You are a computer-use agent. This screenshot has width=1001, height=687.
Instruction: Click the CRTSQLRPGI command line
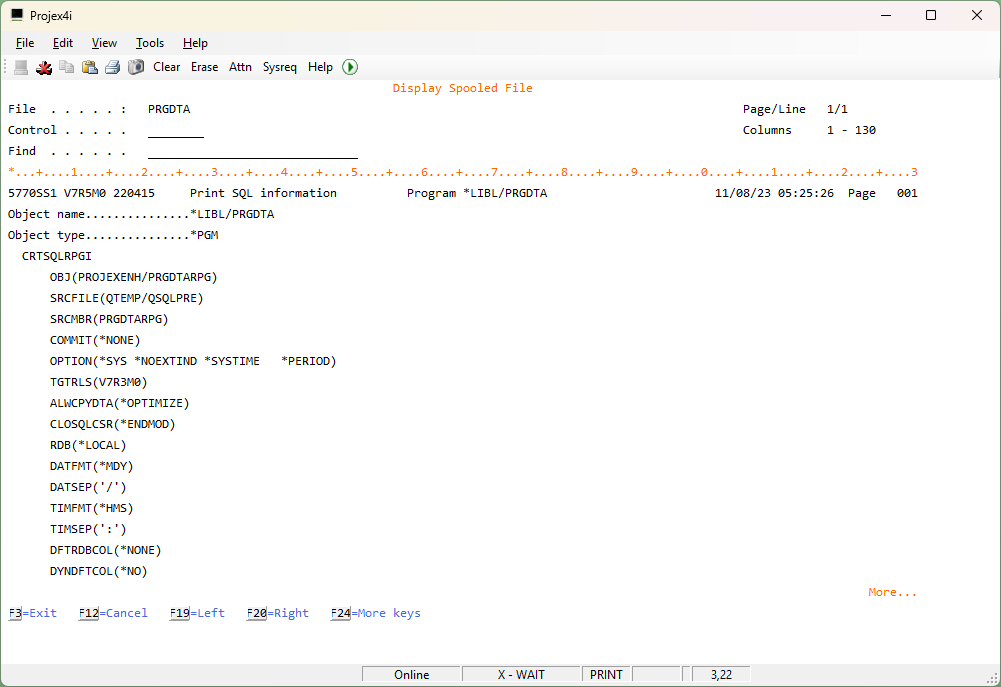pos(57,256)
